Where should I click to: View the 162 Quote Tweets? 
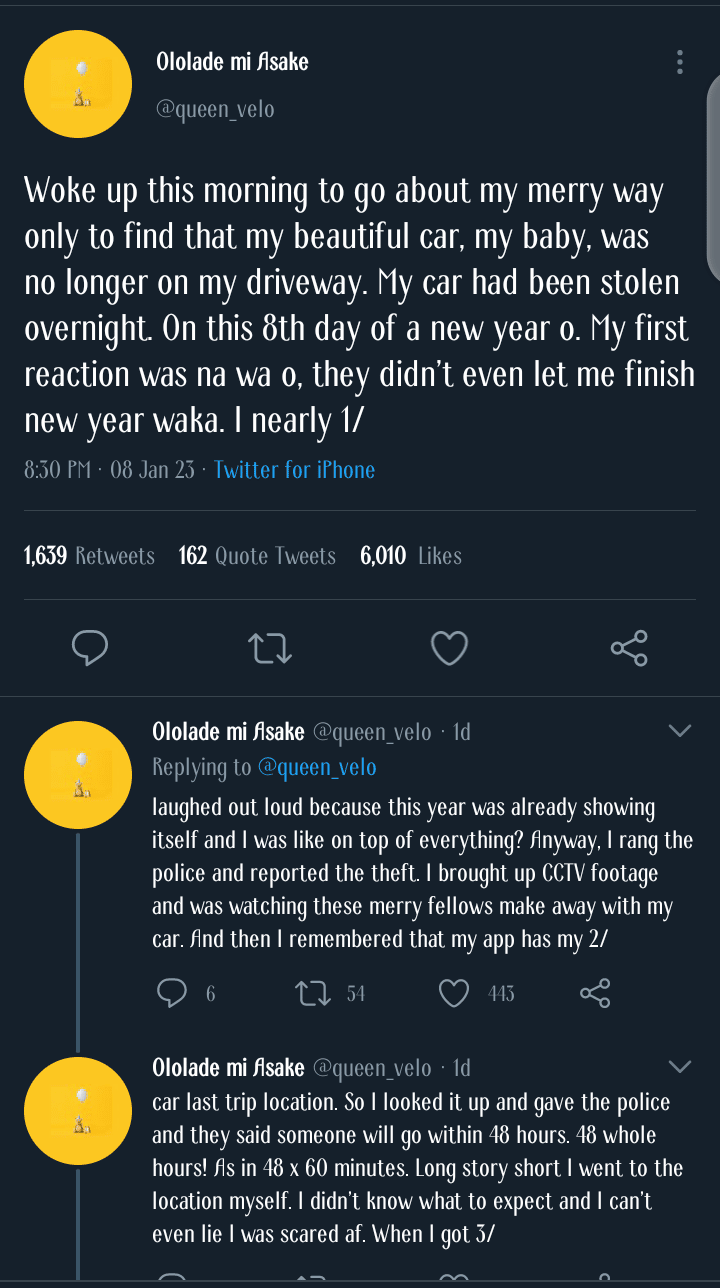coord(257,556)
